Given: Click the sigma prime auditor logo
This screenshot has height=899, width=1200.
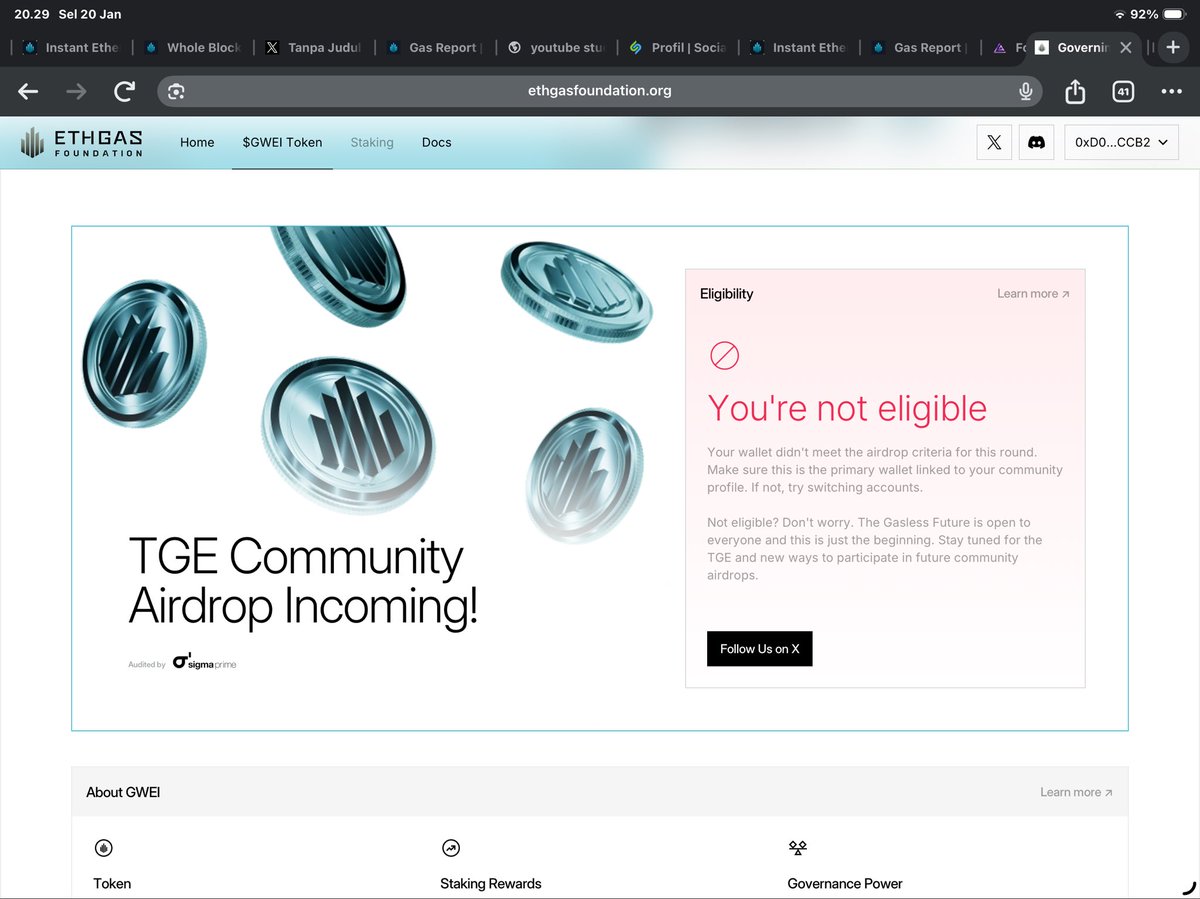Looking at the screenshot, I should [x=205, y=663].
